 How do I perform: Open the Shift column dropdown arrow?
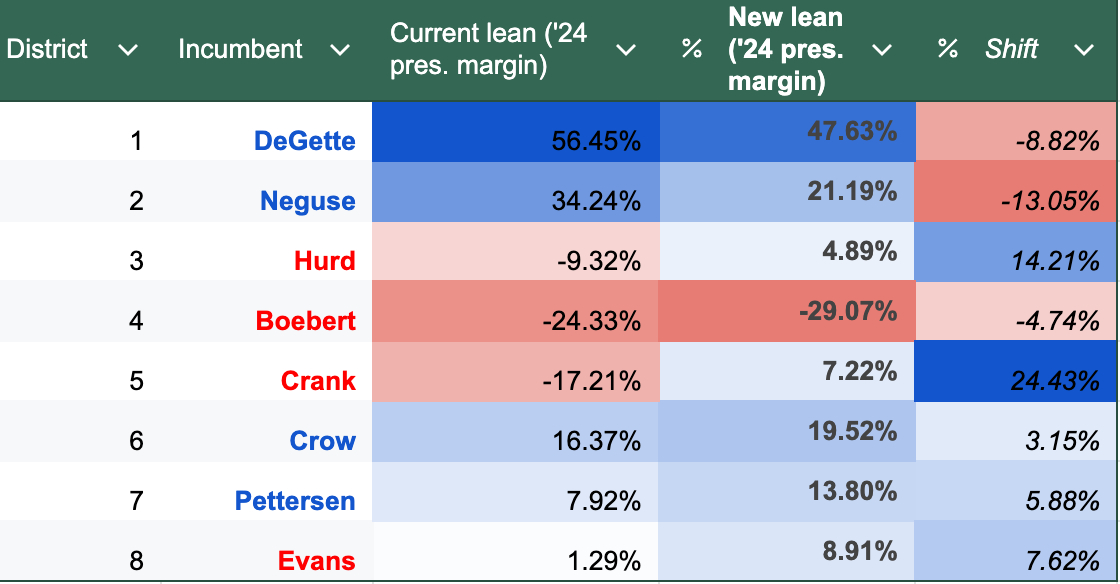pos(1083,50)
